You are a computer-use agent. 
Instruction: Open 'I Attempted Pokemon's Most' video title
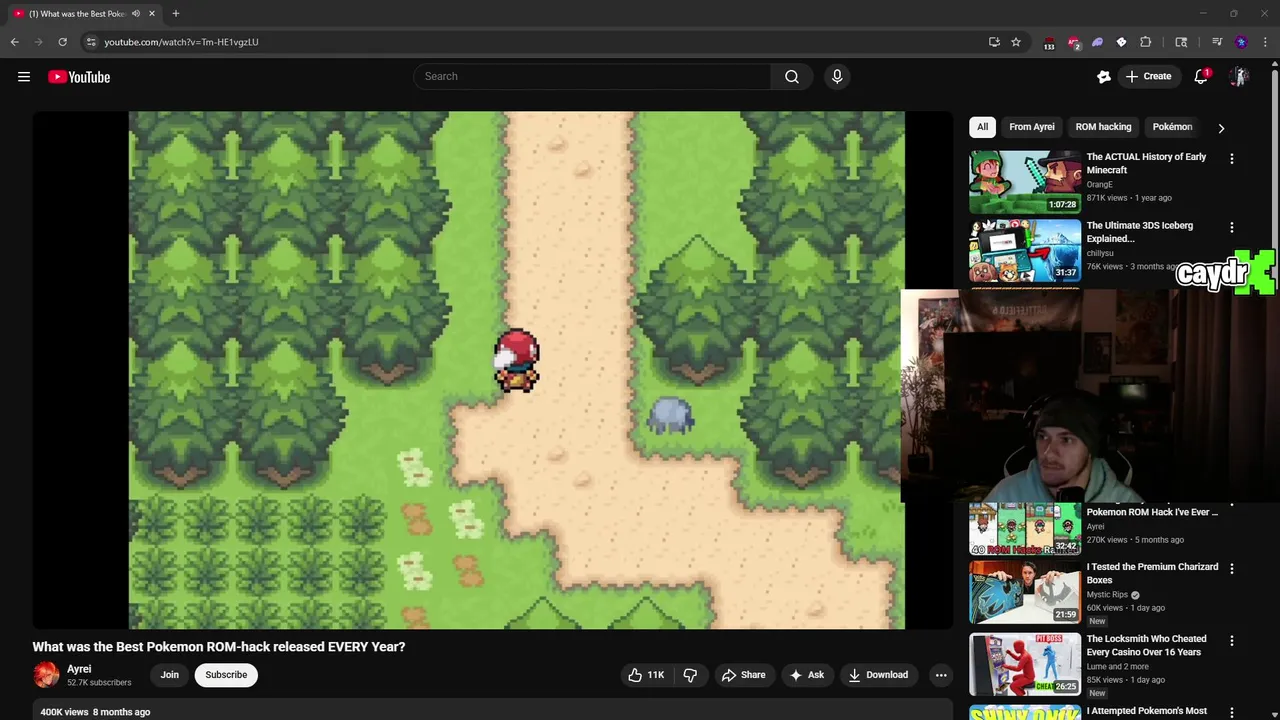coord(1147,711)
